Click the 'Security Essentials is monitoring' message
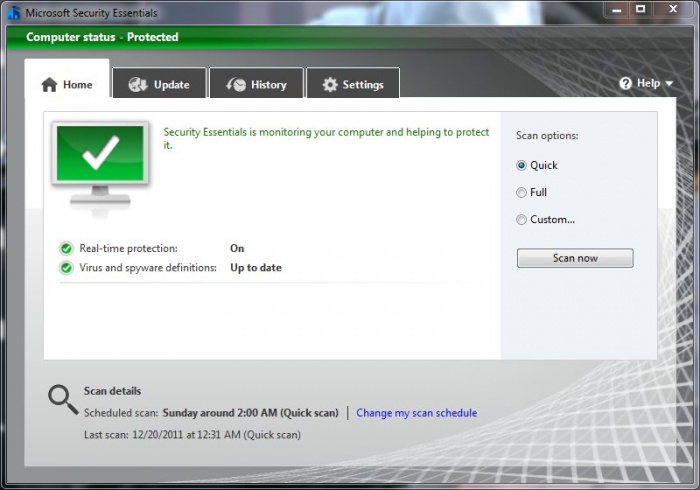 pos(326,138)
